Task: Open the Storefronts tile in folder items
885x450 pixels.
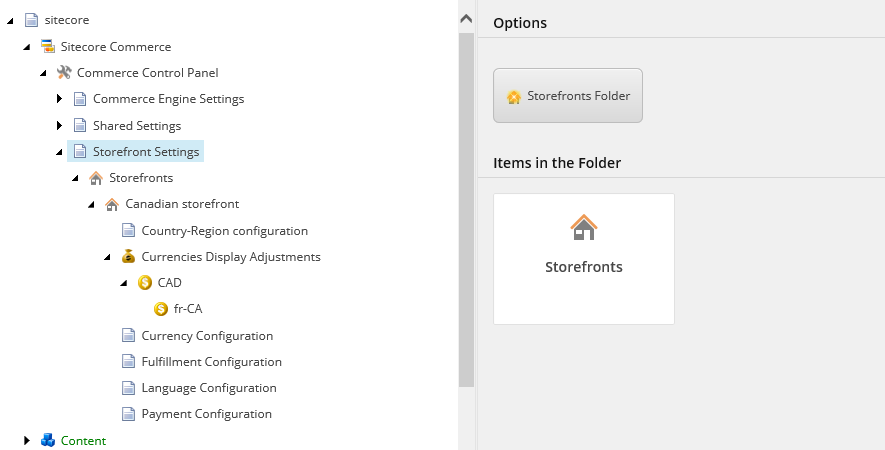Action: 584,259
